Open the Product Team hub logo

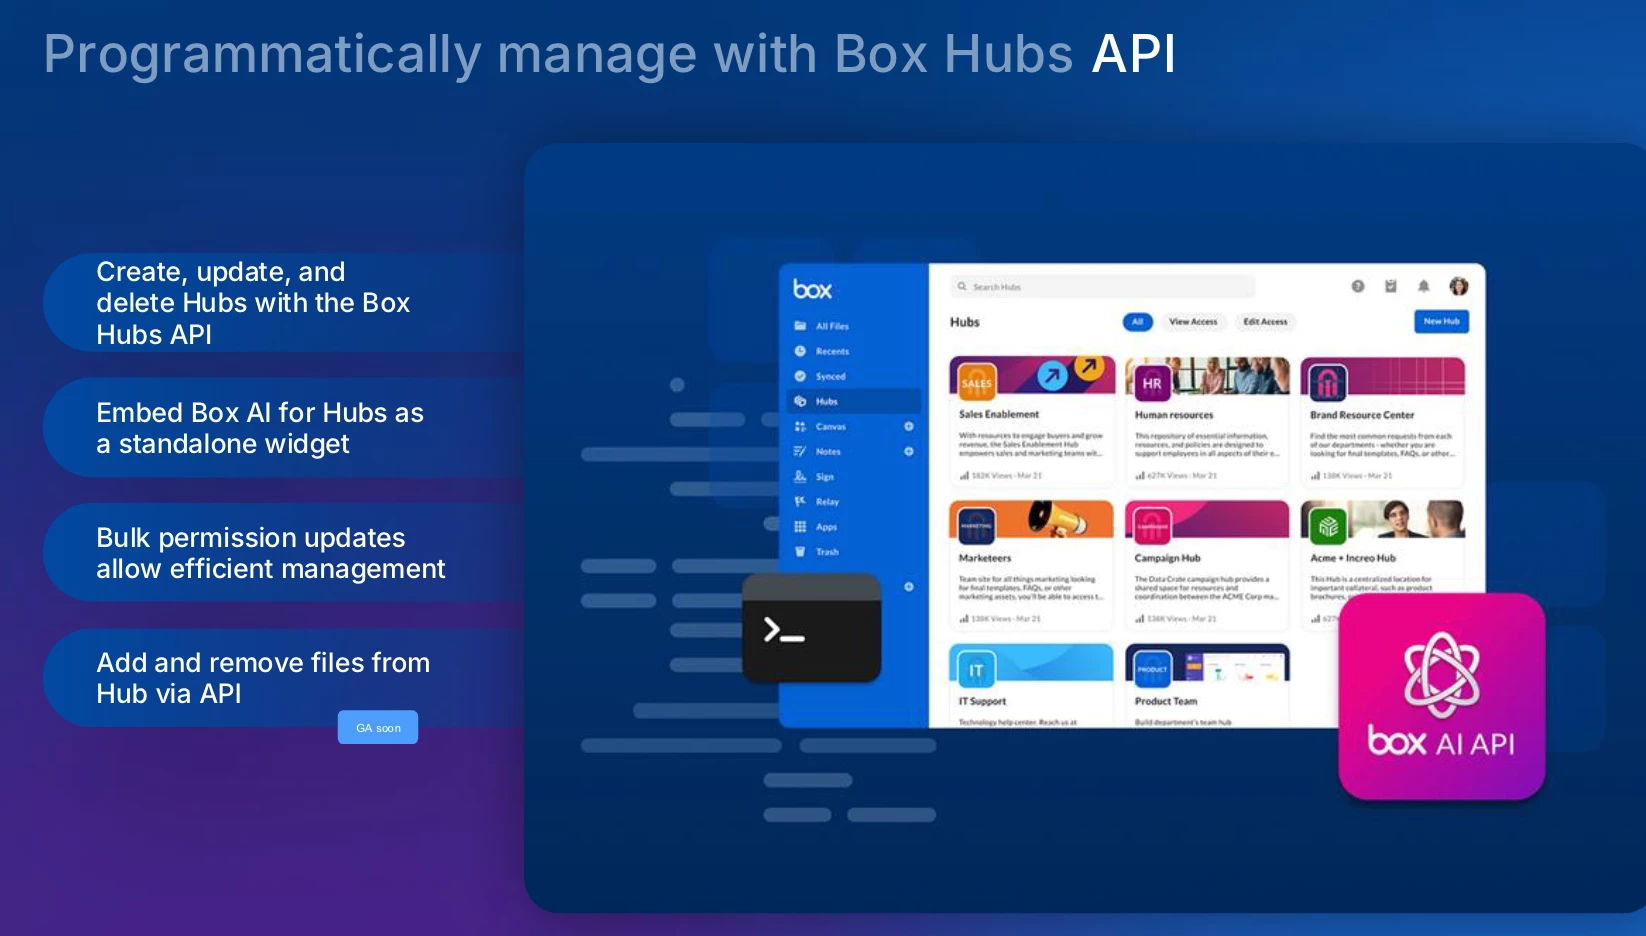click(x=1152, y=669)
